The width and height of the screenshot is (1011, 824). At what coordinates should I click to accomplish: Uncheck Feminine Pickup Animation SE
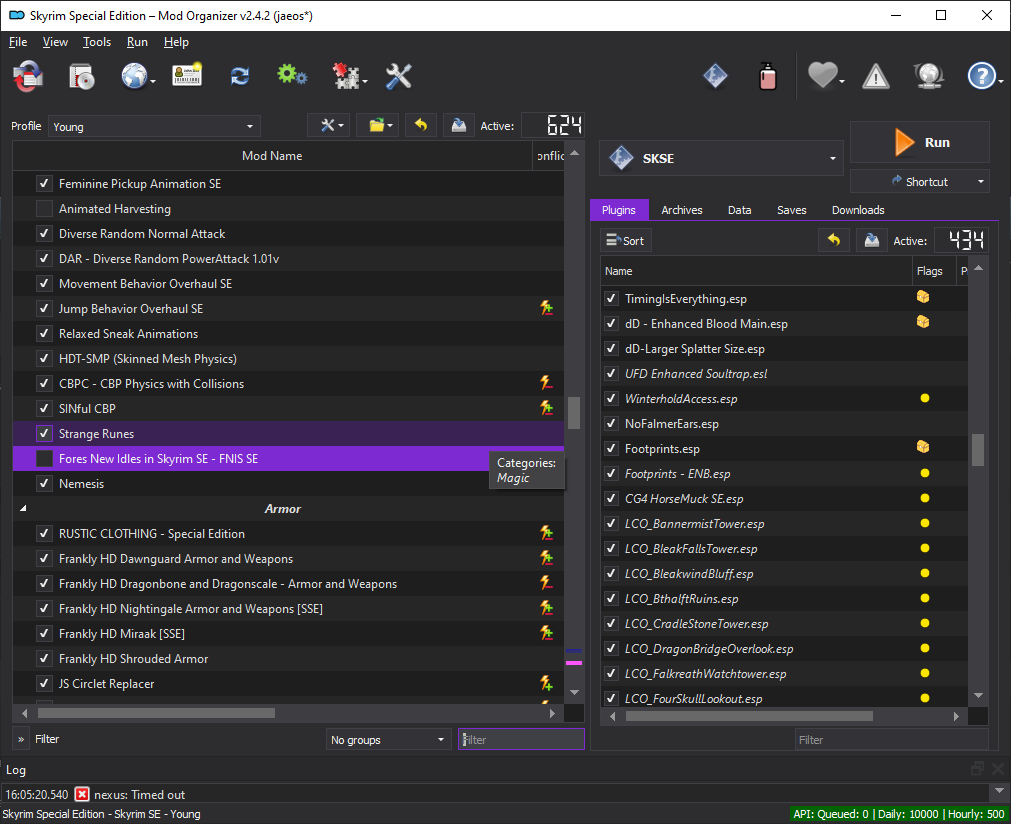(x=44, y=184)
